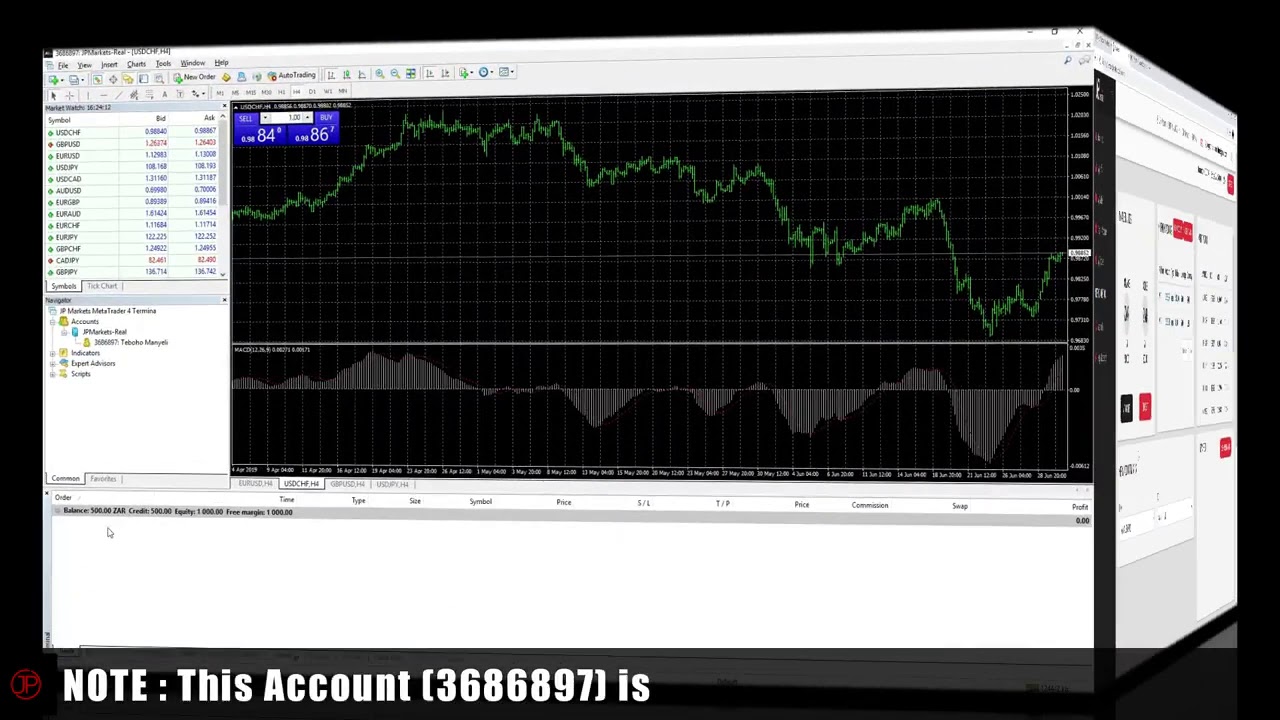1280x720 pixels.
Task: Switch to M30 timeframe
Action: (266, 92)
